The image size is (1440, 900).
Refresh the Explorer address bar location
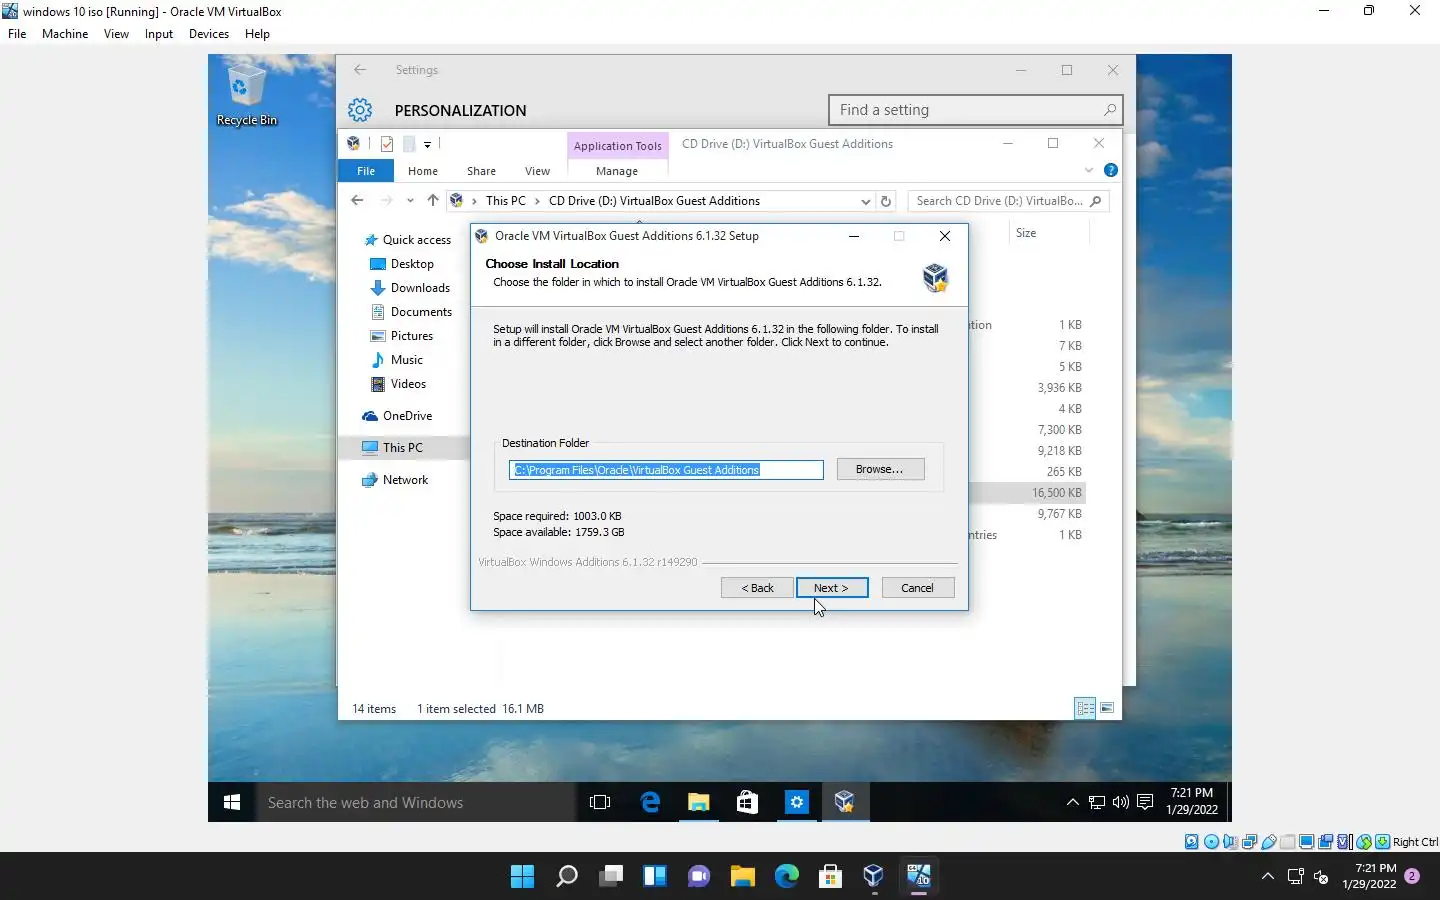coord(885,201)
